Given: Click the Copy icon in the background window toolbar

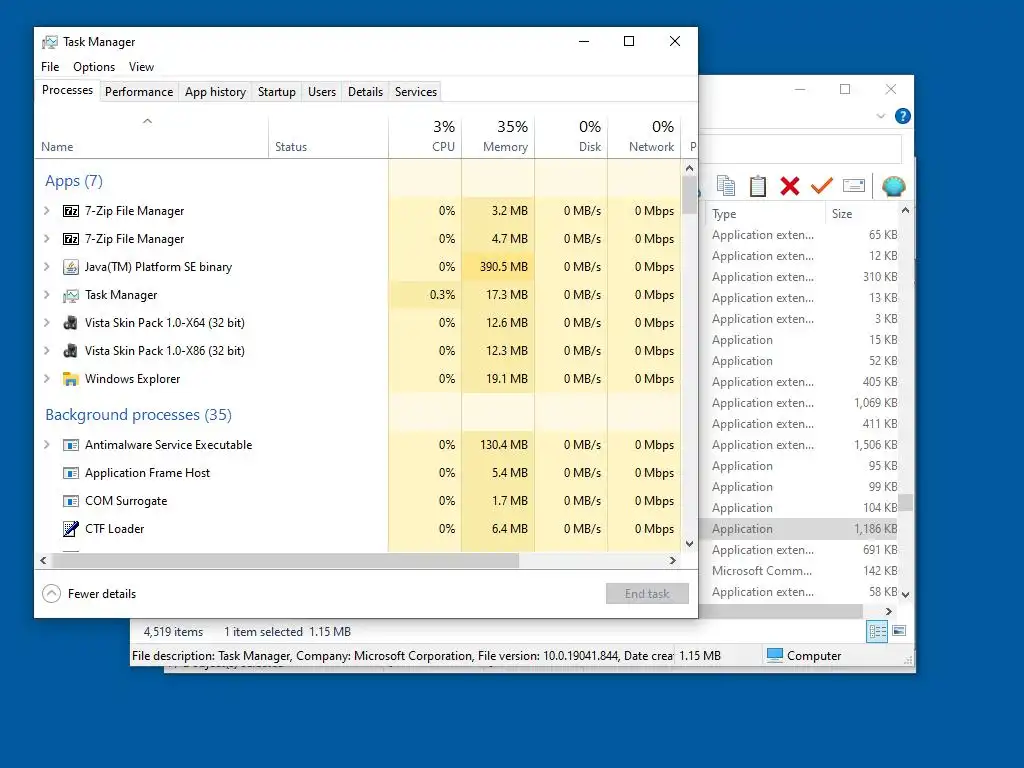Looking at the screenshot, I should 726,186.
